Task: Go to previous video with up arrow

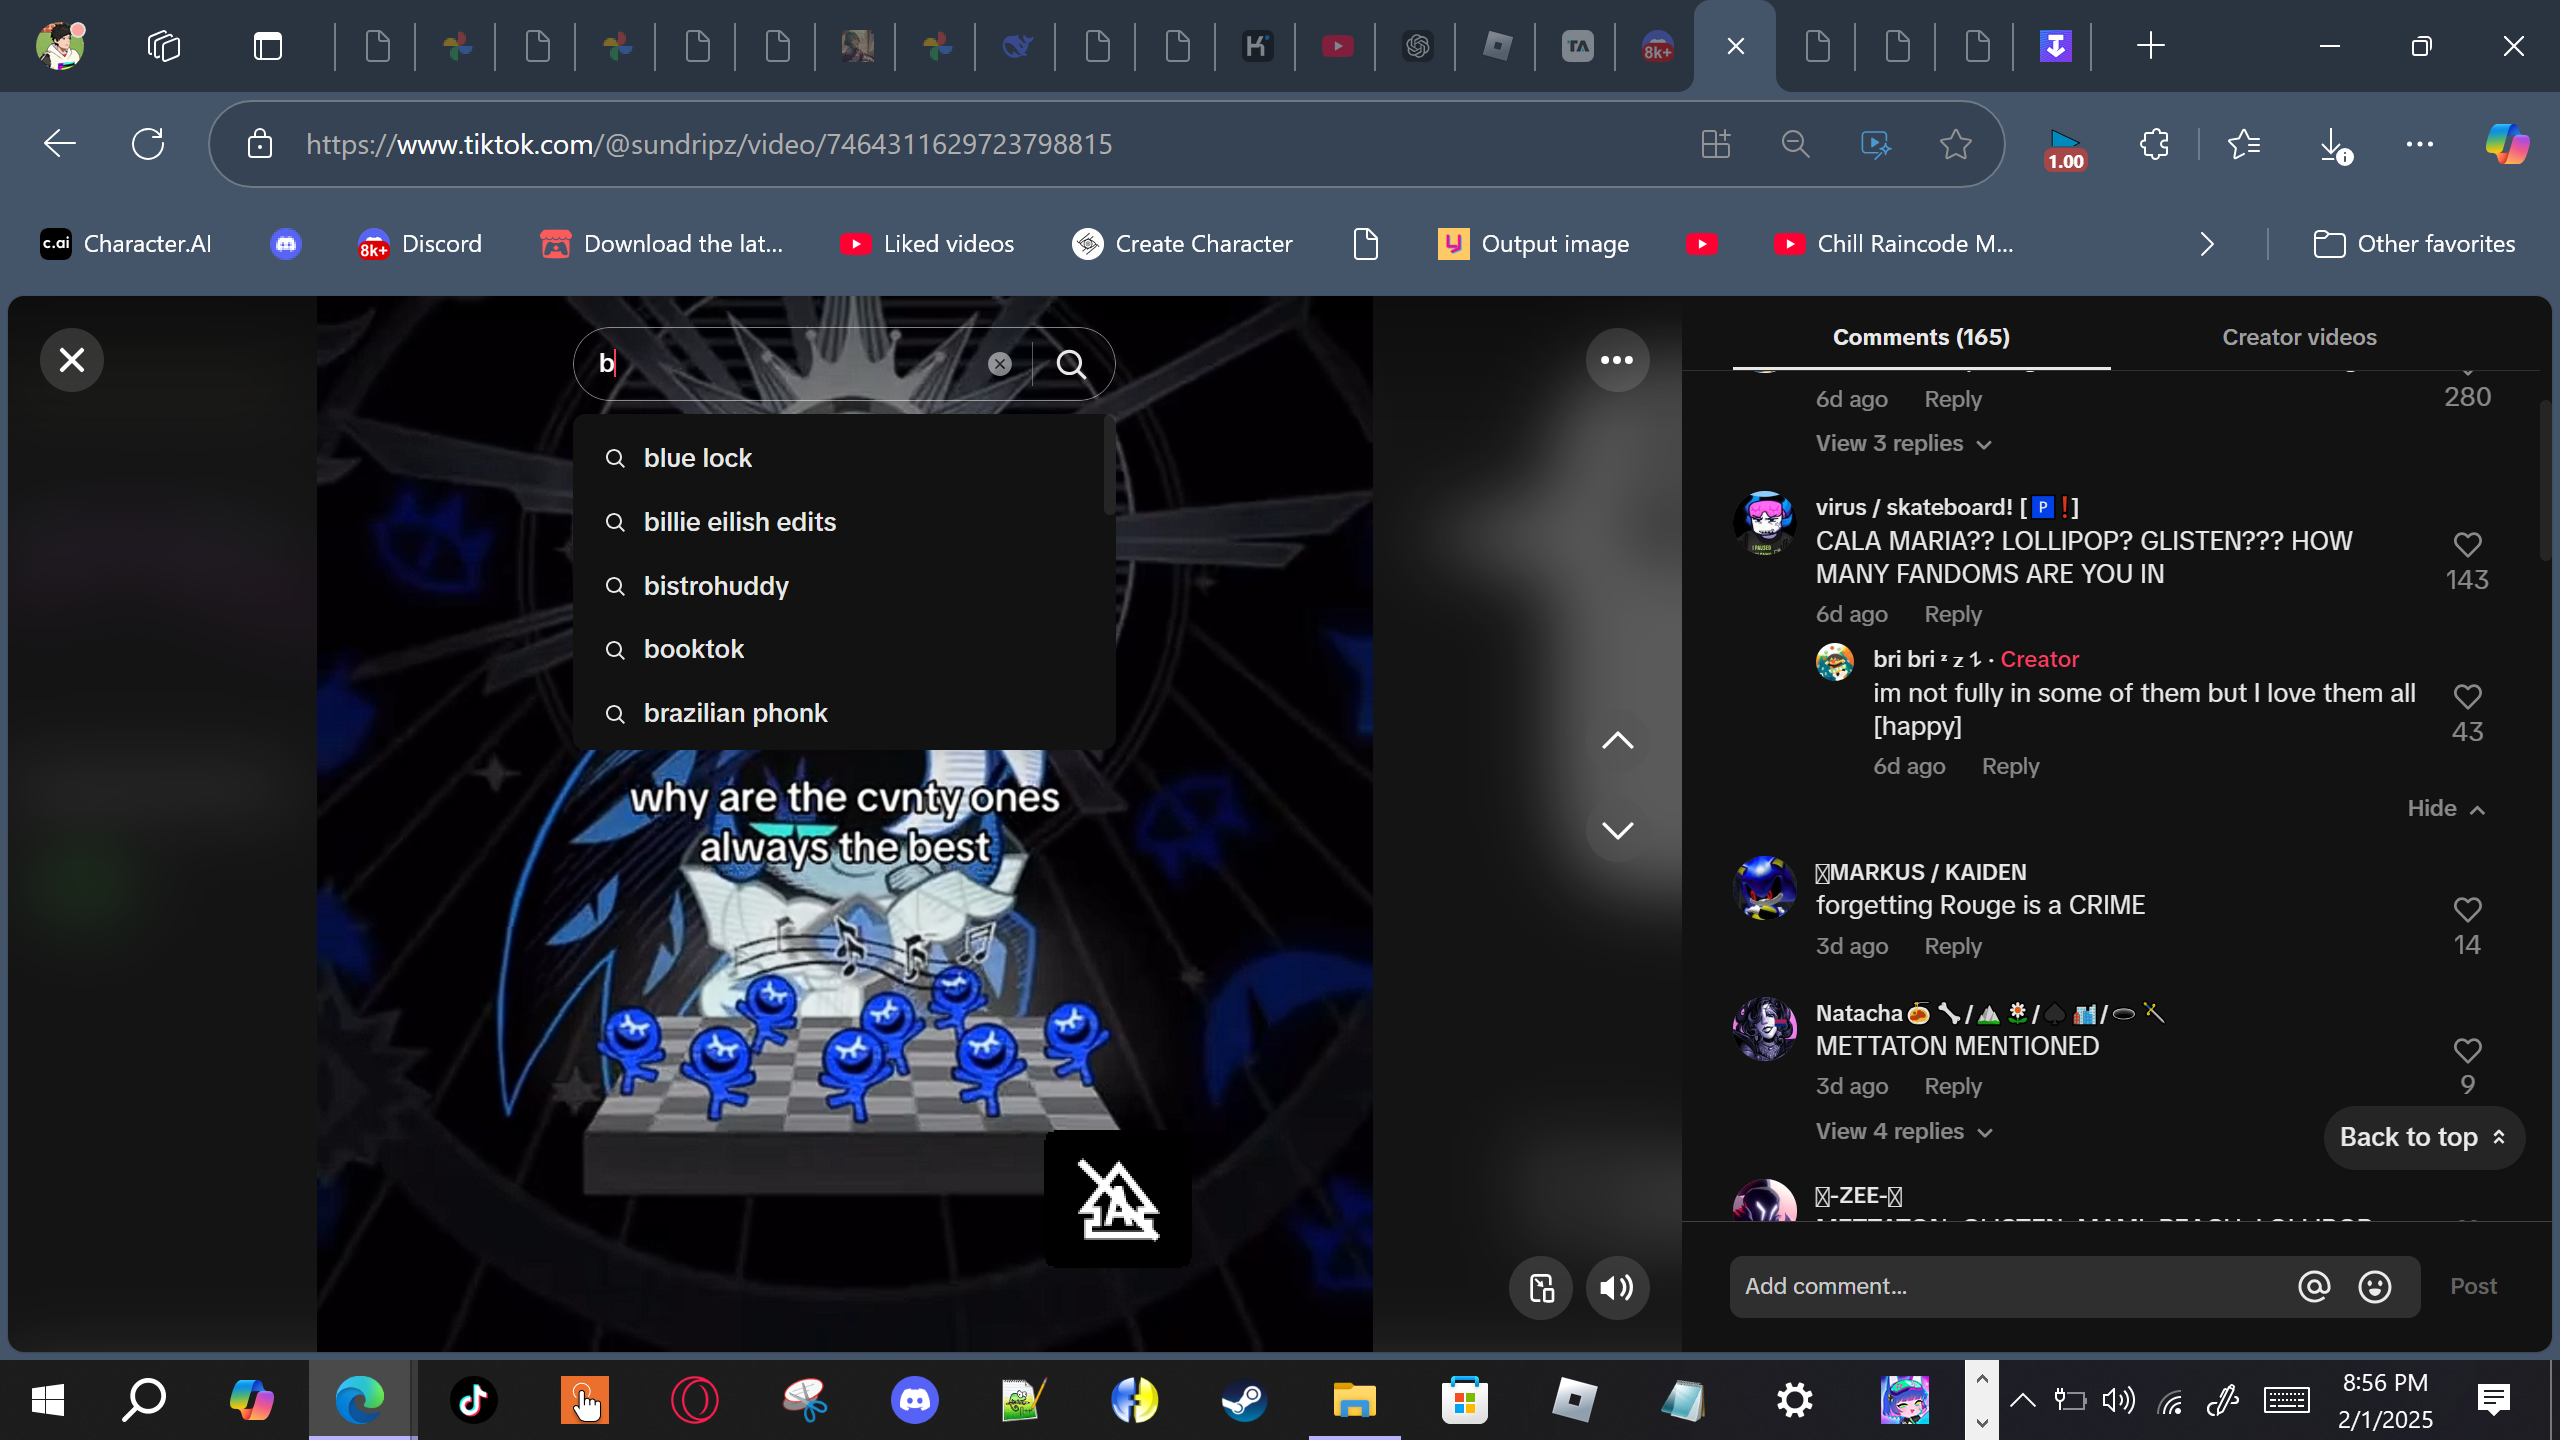Action: pos(1616,741)
